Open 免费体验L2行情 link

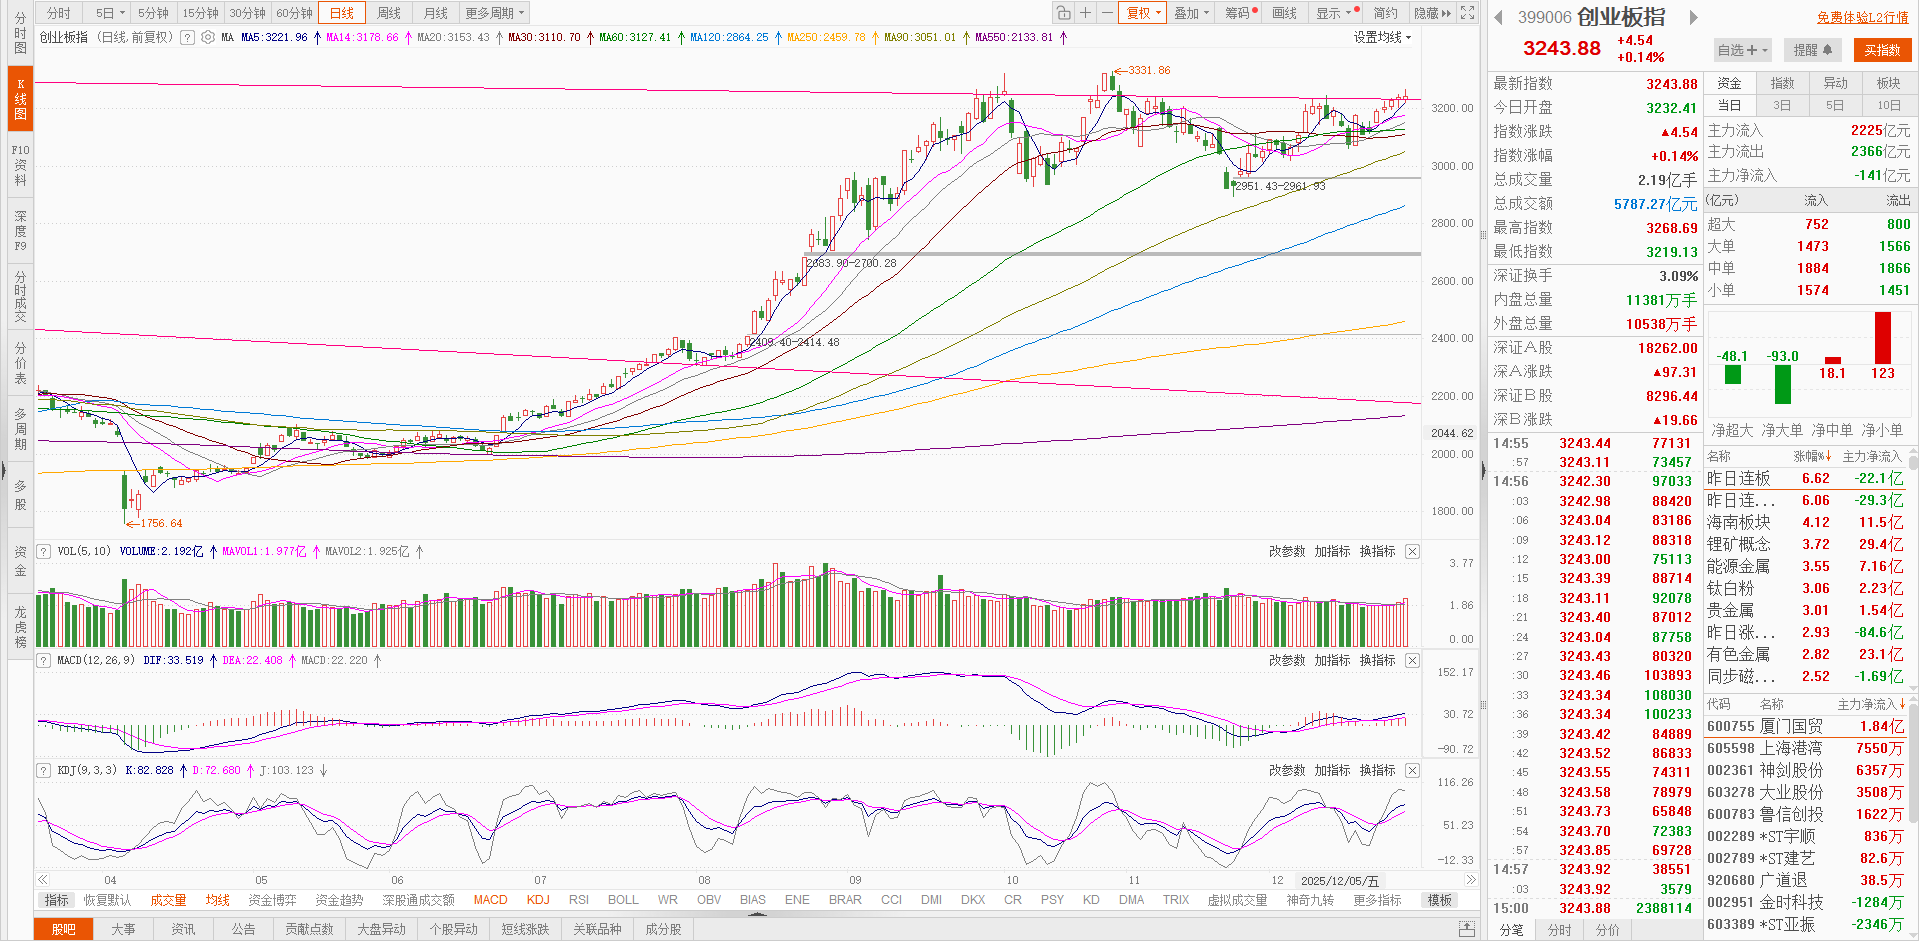[x=1862, y=17]
